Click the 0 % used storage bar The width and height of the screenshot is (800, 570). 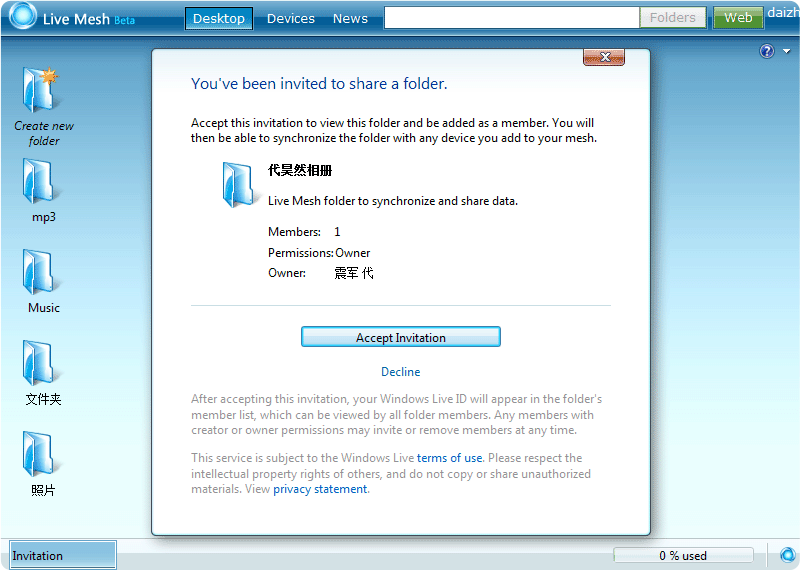(683, 555)
